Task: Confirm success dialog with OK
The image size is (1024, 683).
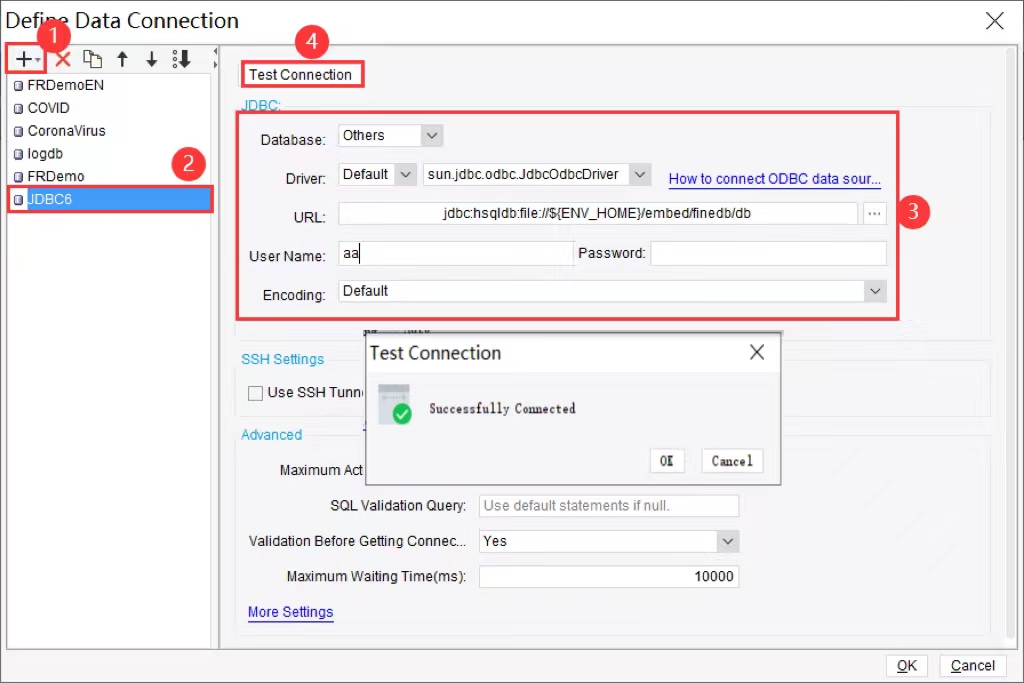Action: pos(665,461)
